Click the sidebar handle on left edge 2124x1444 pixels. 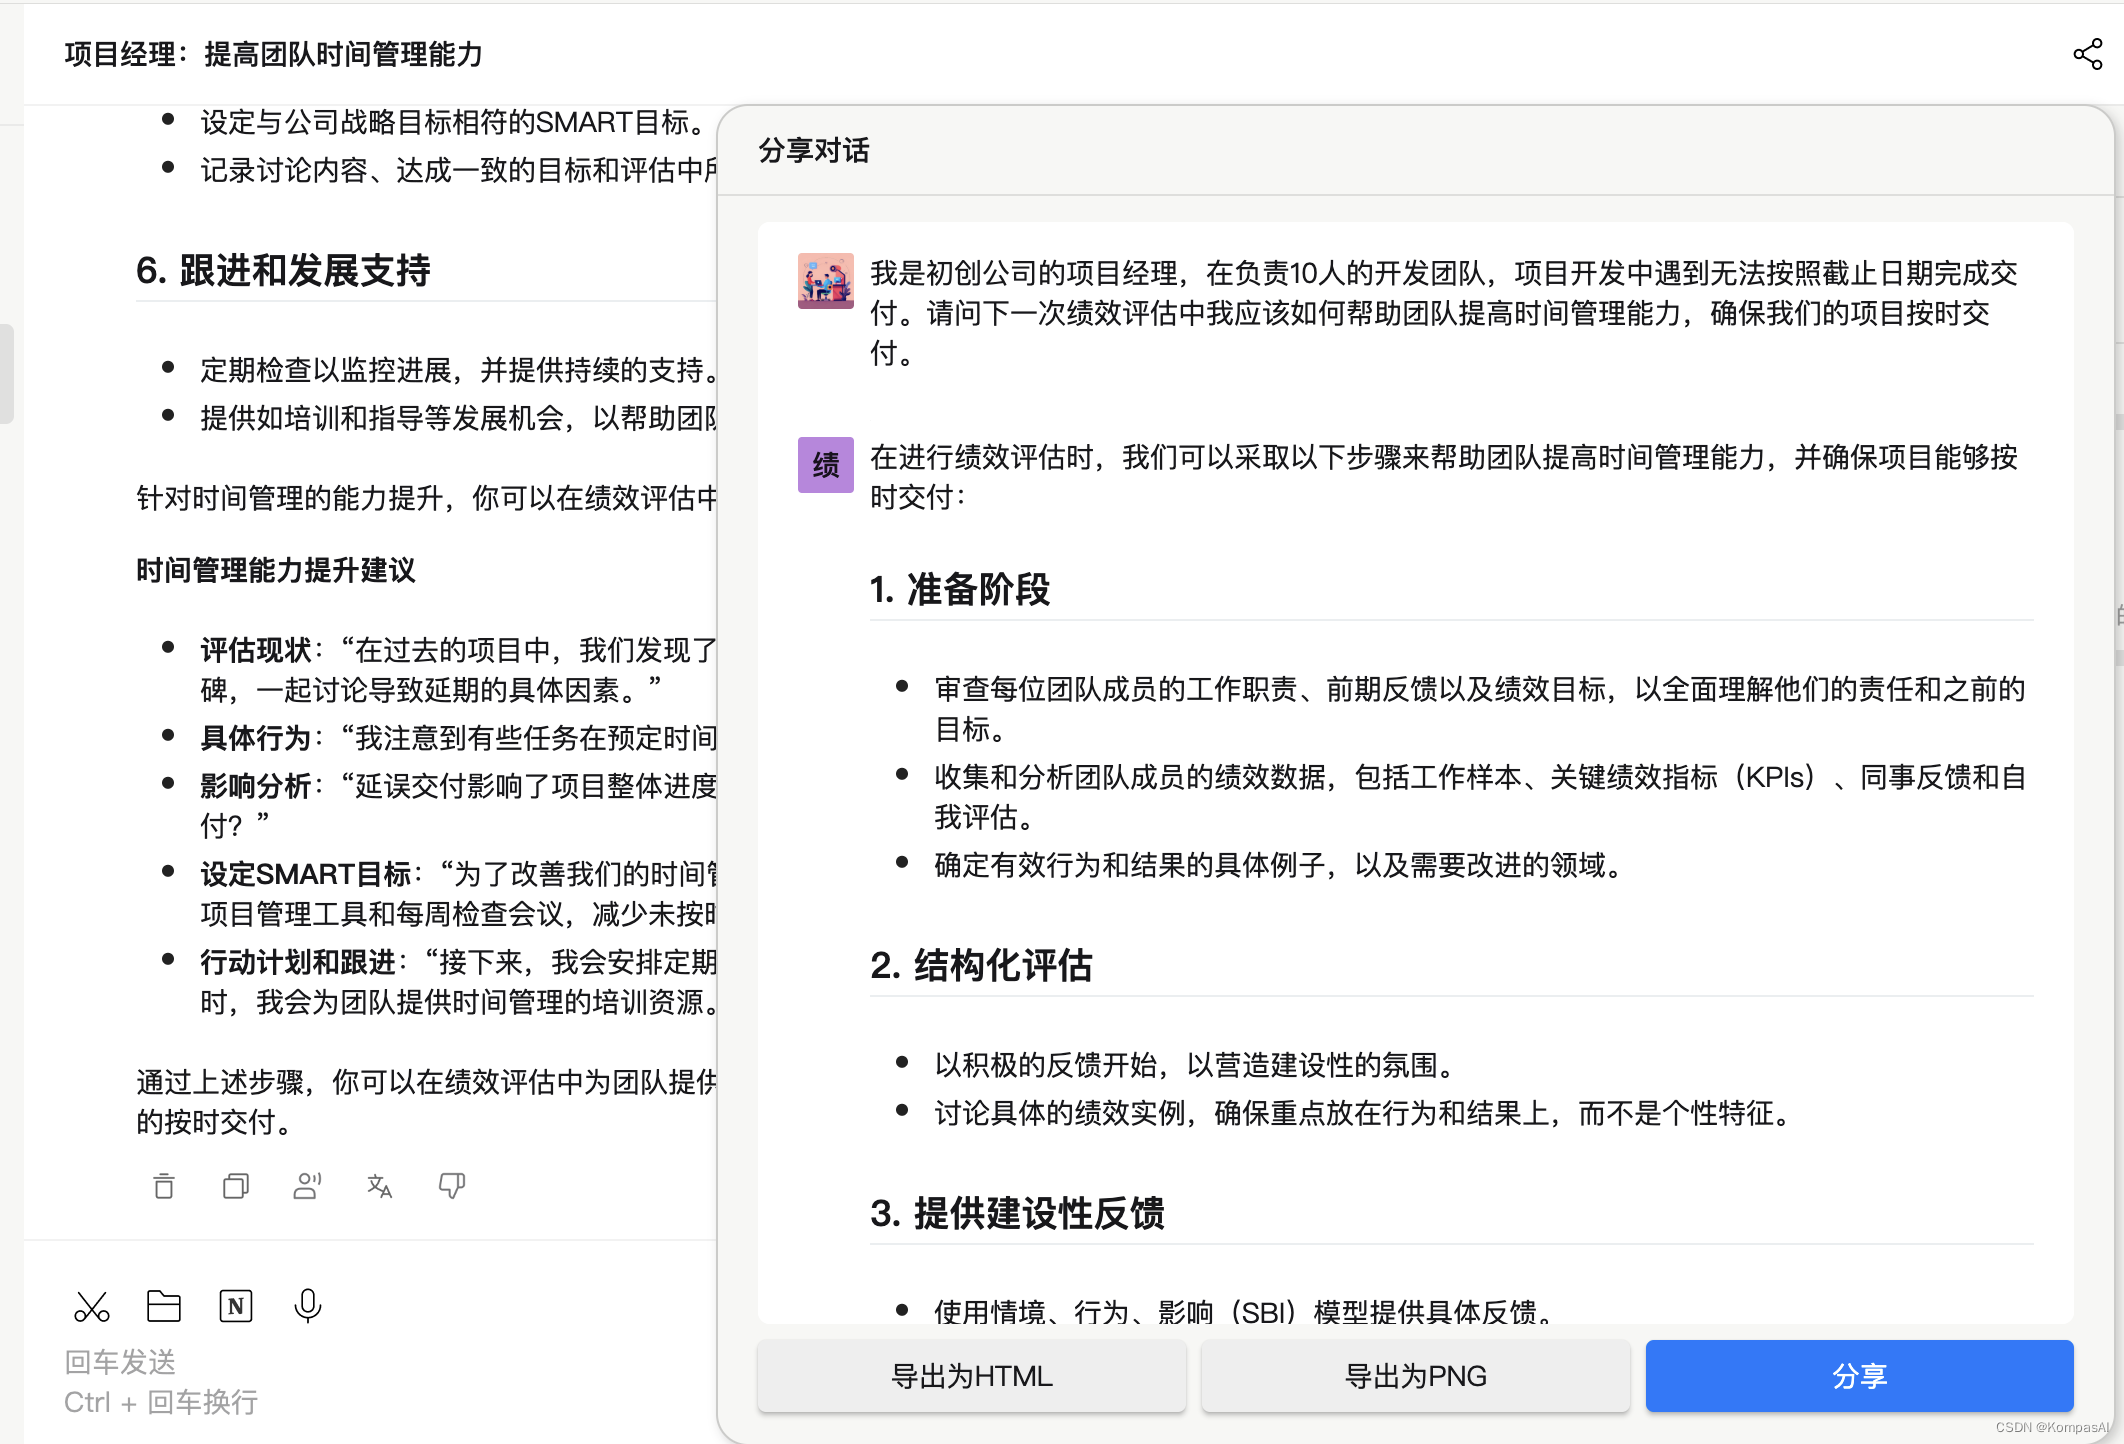(7, 373)
